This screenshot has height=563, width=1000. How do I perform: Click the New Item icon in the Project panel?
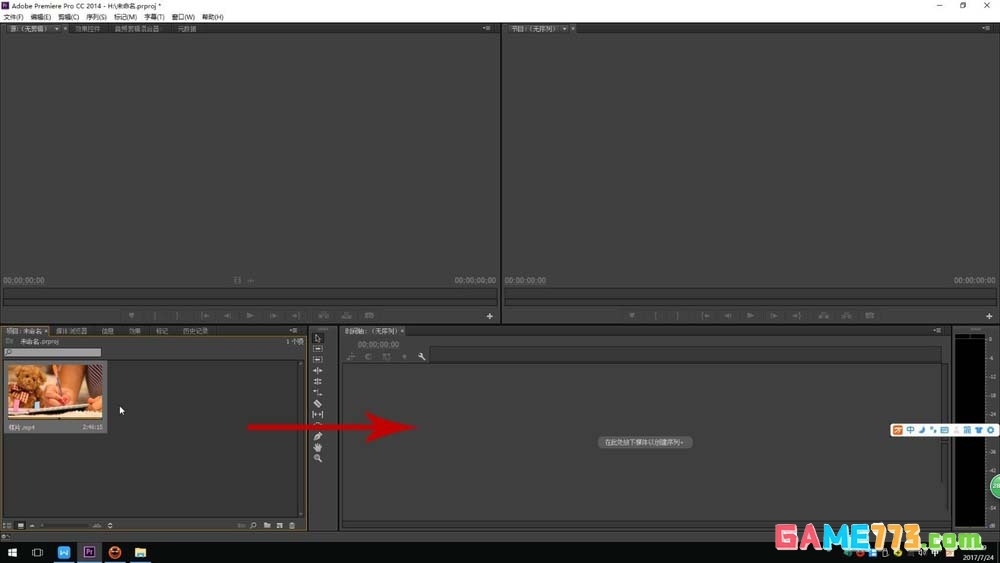point(279,525)
